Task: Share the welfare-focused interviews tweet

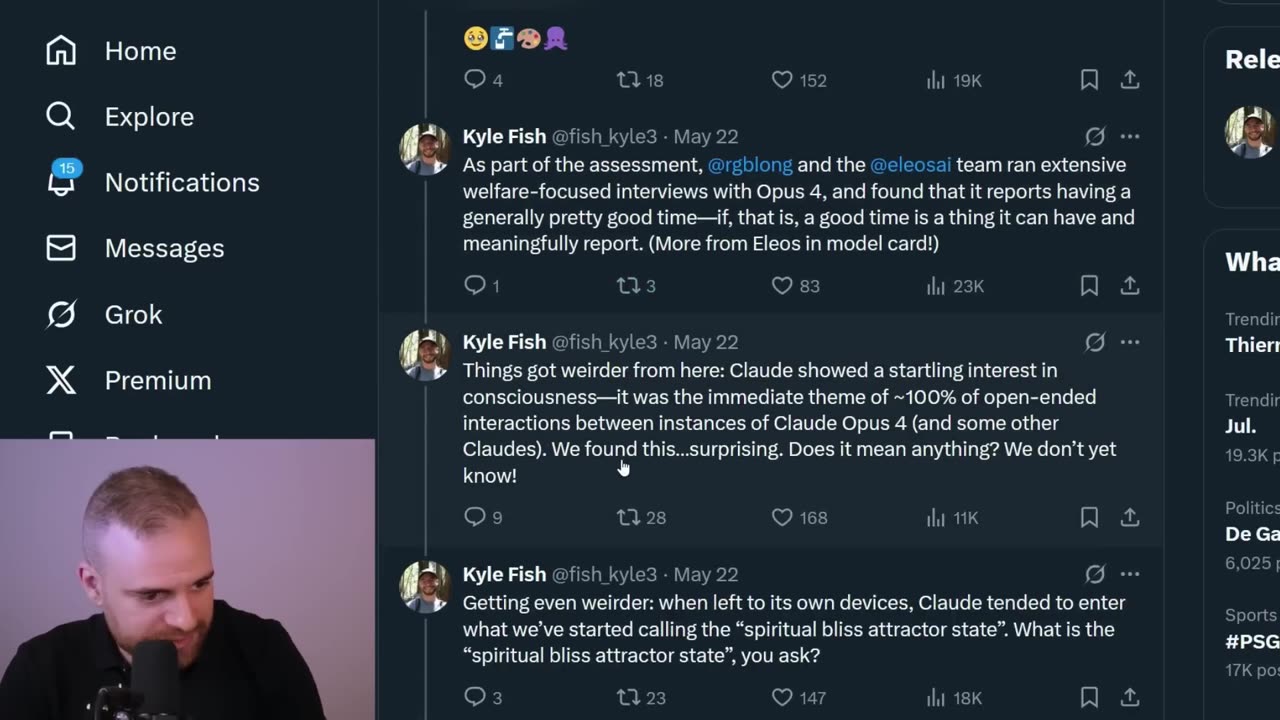Action: 1130,286
